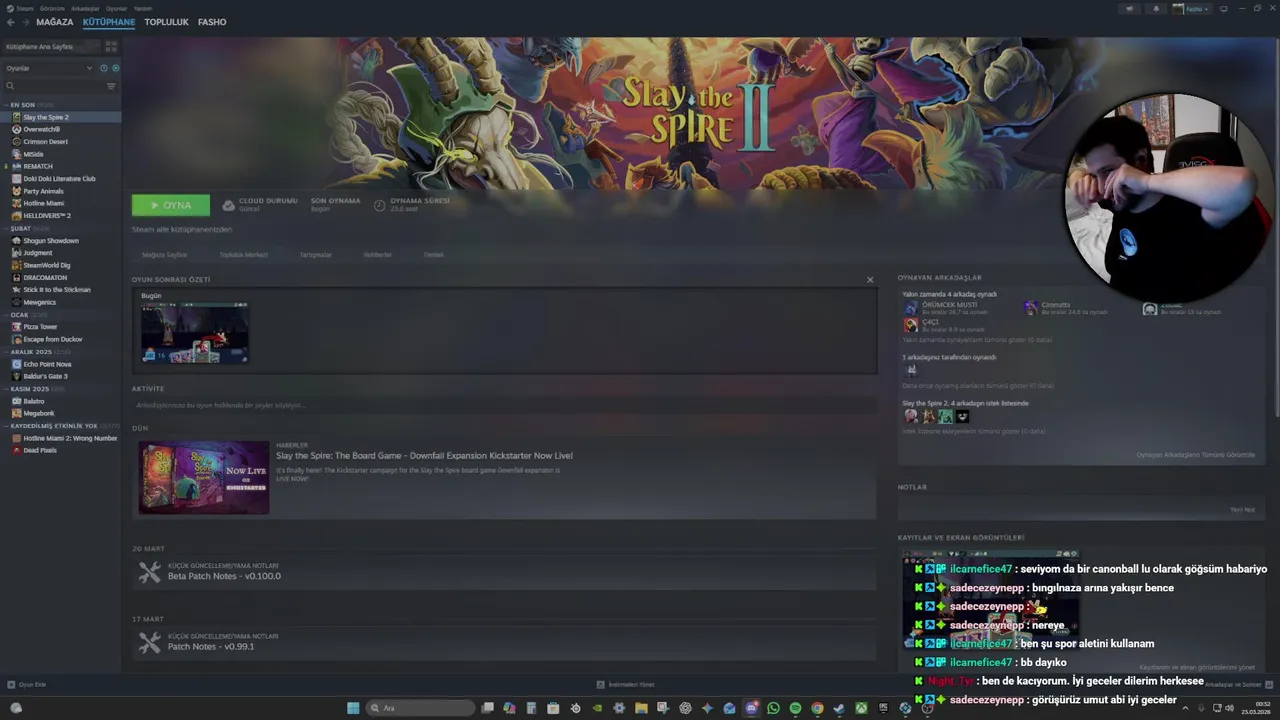1280x720 pixels.
Task: Open the FASHO profile tab
Action: (x=212, y=22)
